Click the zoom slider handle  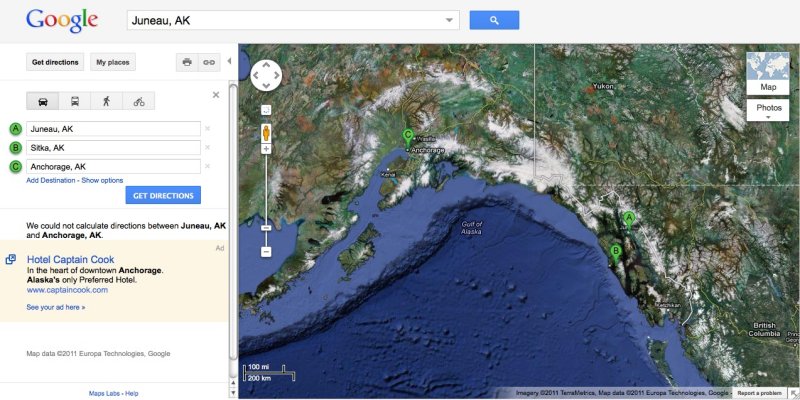(x=266, y=228)
